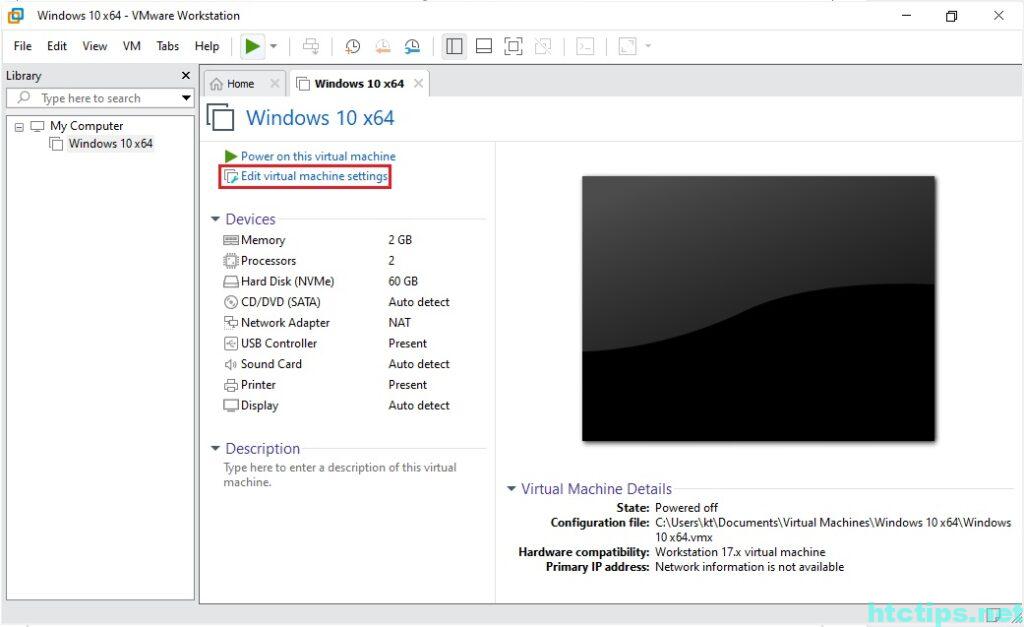
Task: Click the Processors device icon
Action: pos(231,261)
